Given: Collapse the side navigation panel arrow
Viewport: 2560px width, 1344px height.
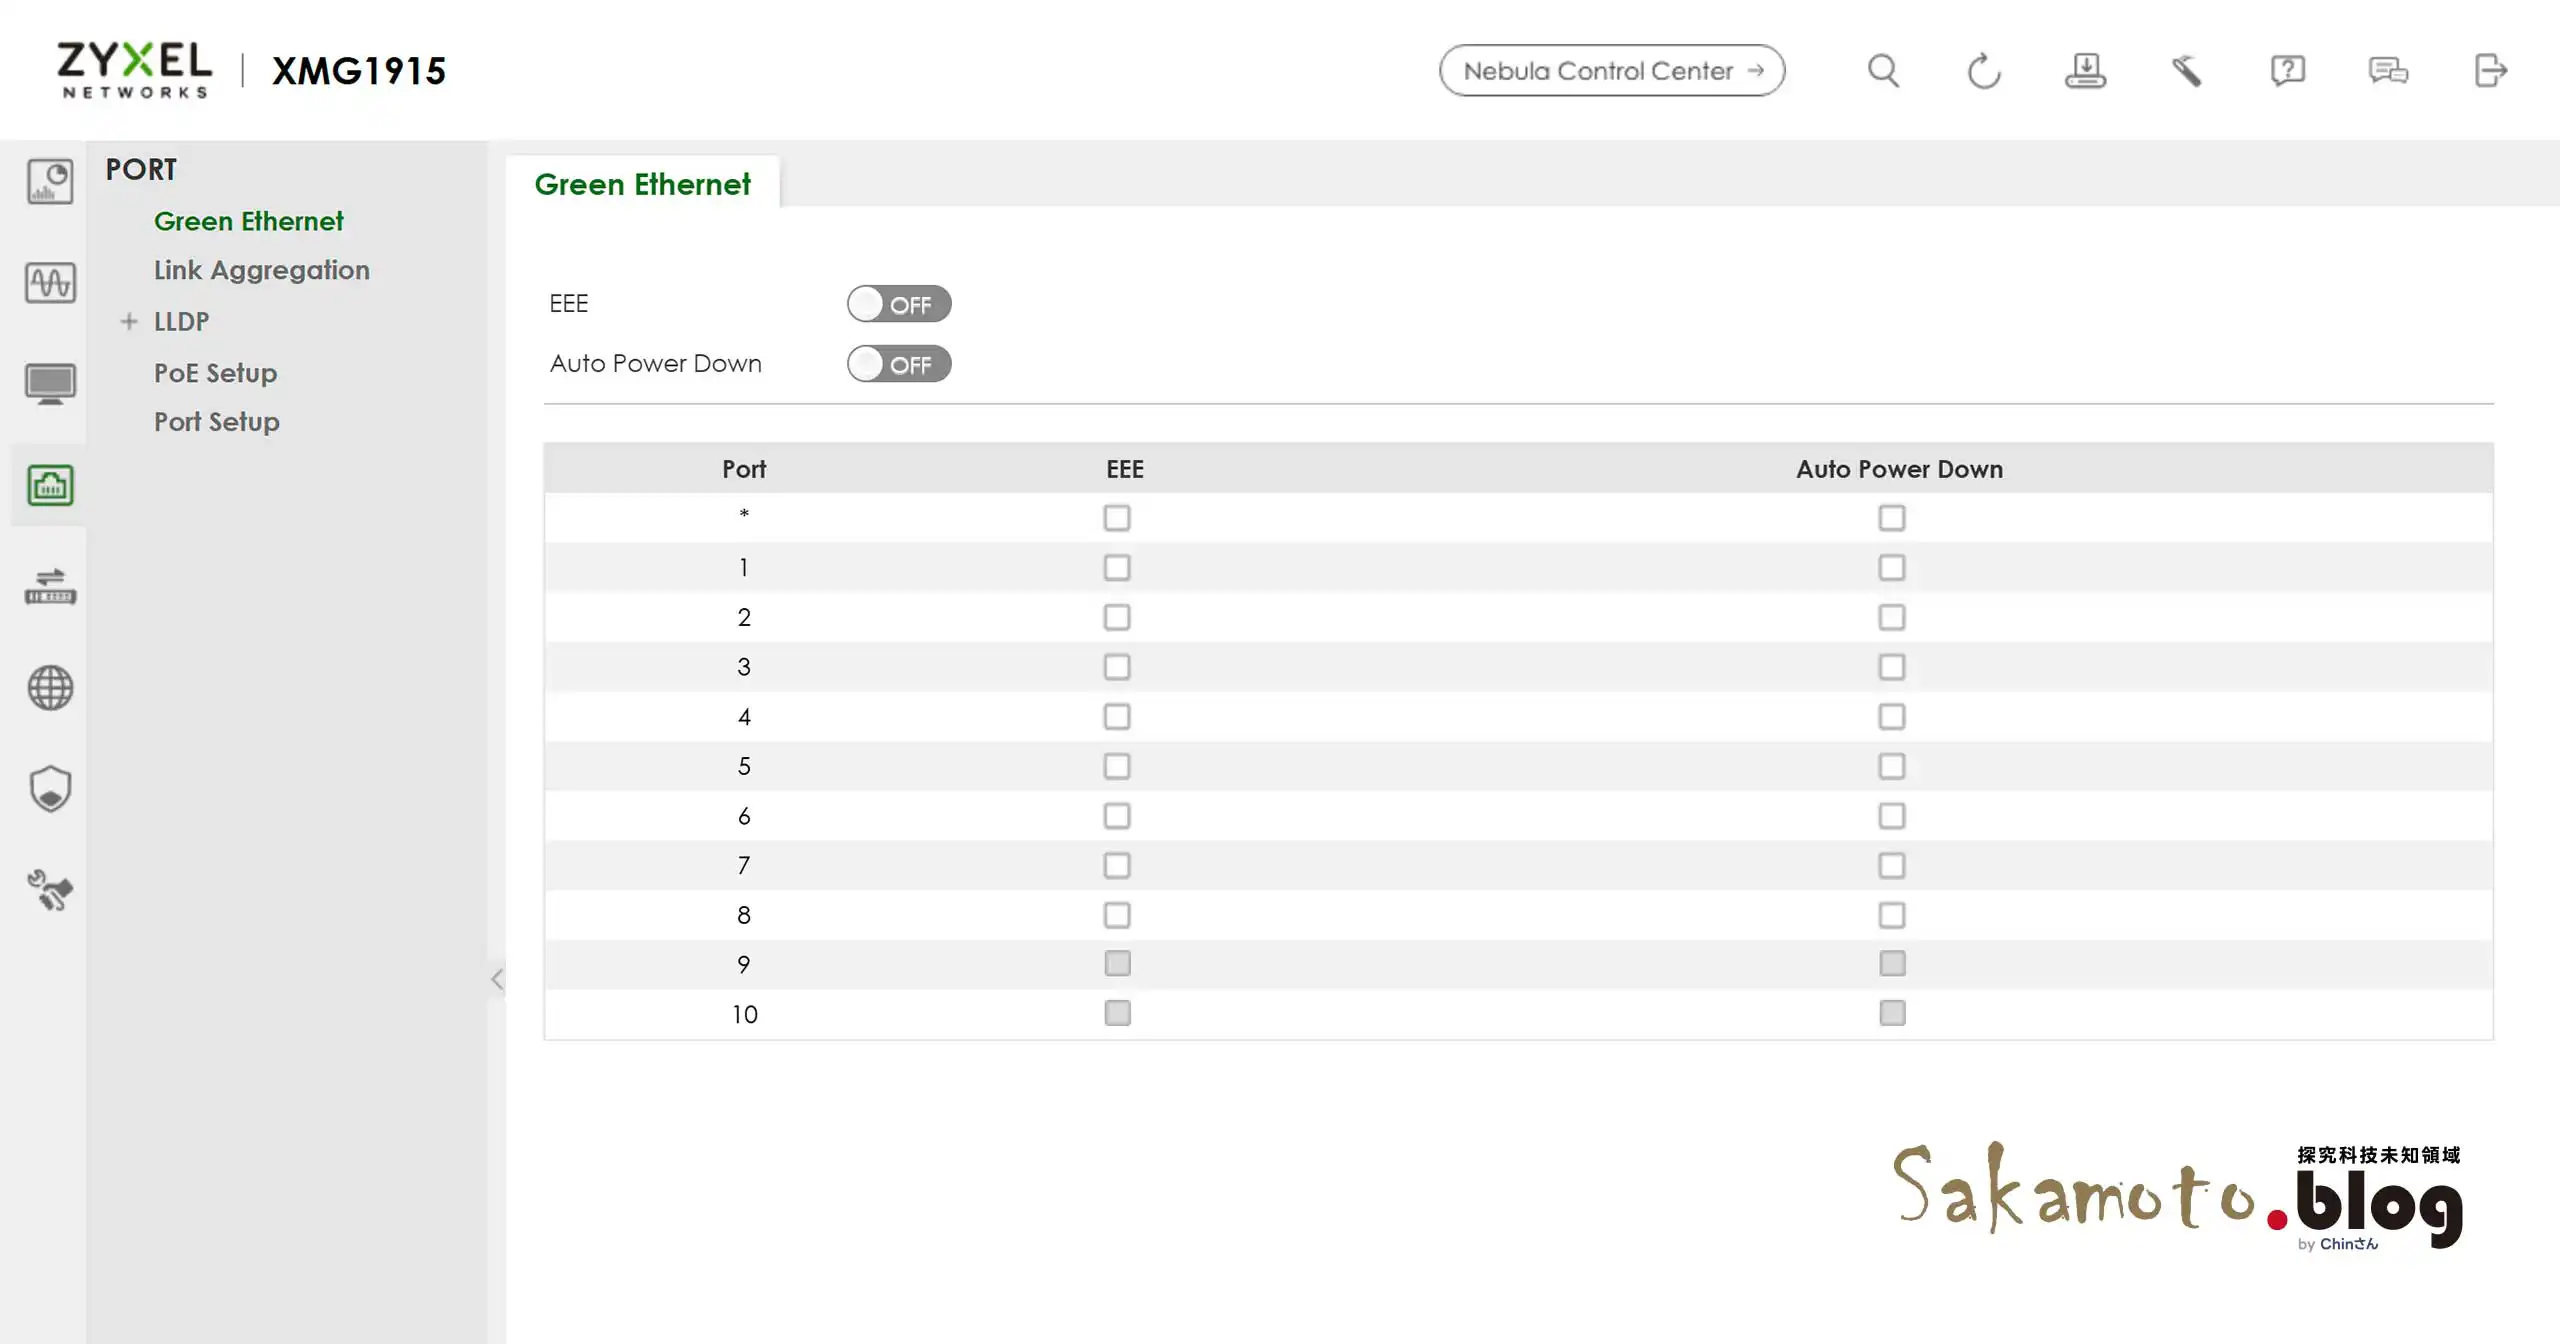Looking at the screenshot, I should coord(497,979).
